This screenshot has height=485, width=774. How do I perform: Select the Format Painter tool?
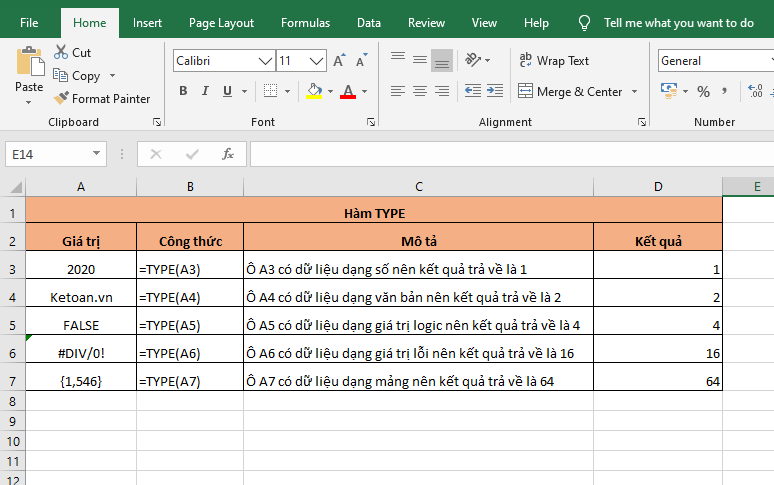click(102, 99)
